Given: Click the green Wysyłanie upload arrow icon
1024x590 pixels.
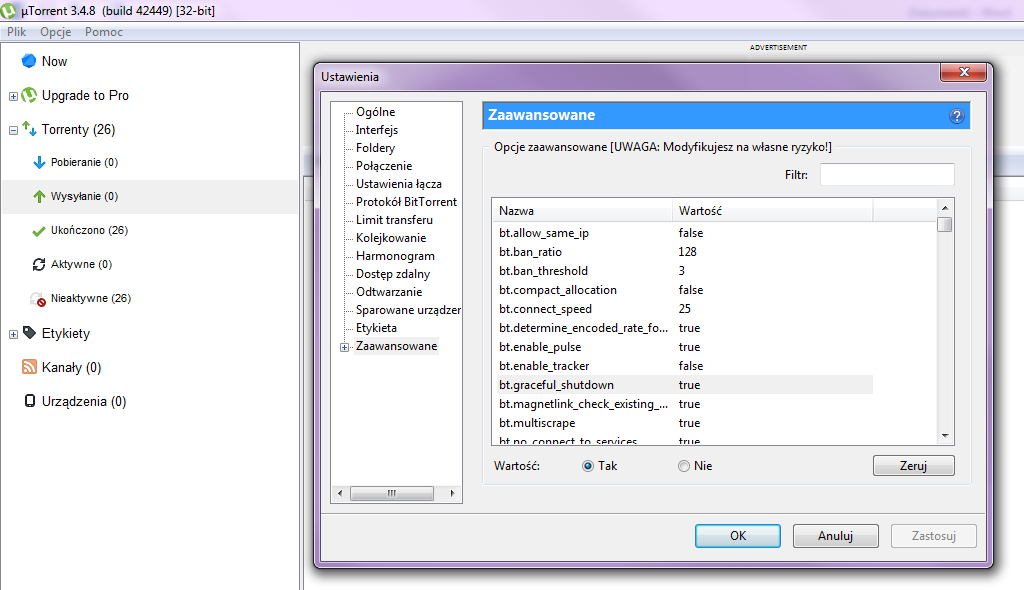Looking at the screenshot, I should pos(39,196).
